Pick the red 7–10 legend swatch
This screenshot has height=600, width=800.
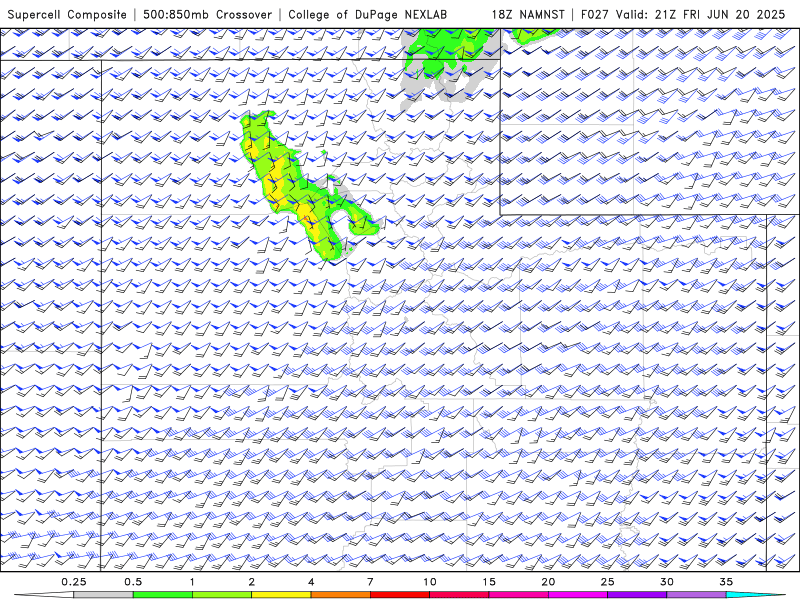400,595
